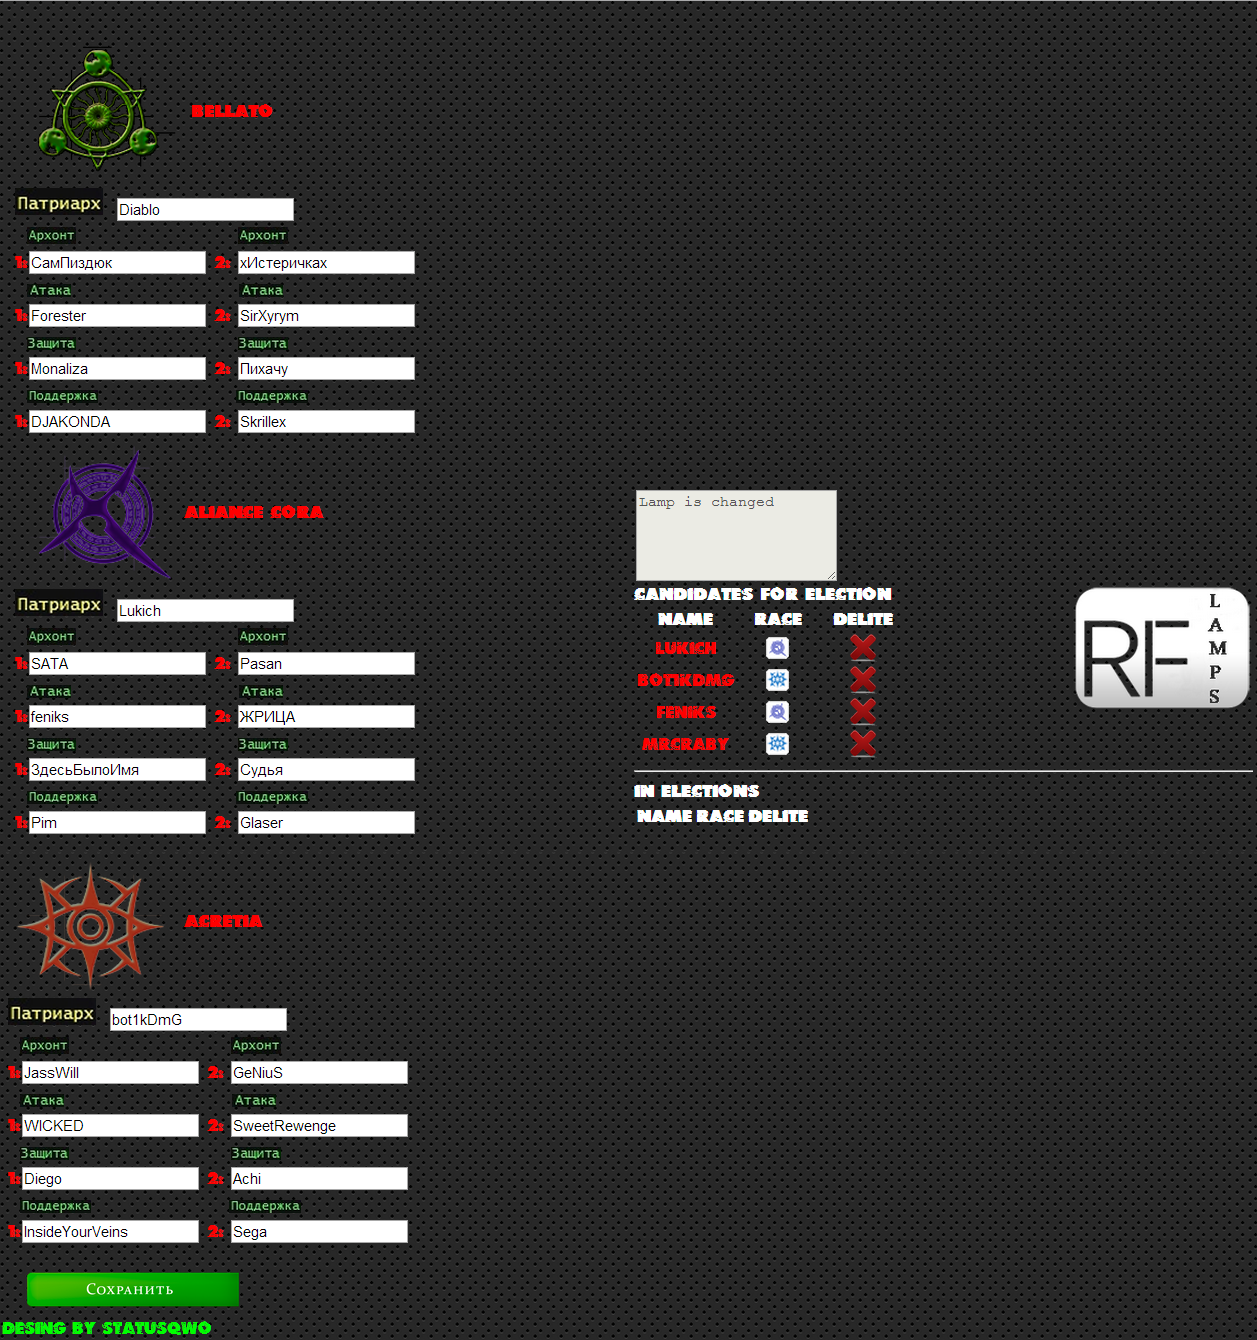The image size is (1257, 1340).
Task: Click race icon next to FENIKS
Action: [x=777, y=712]
